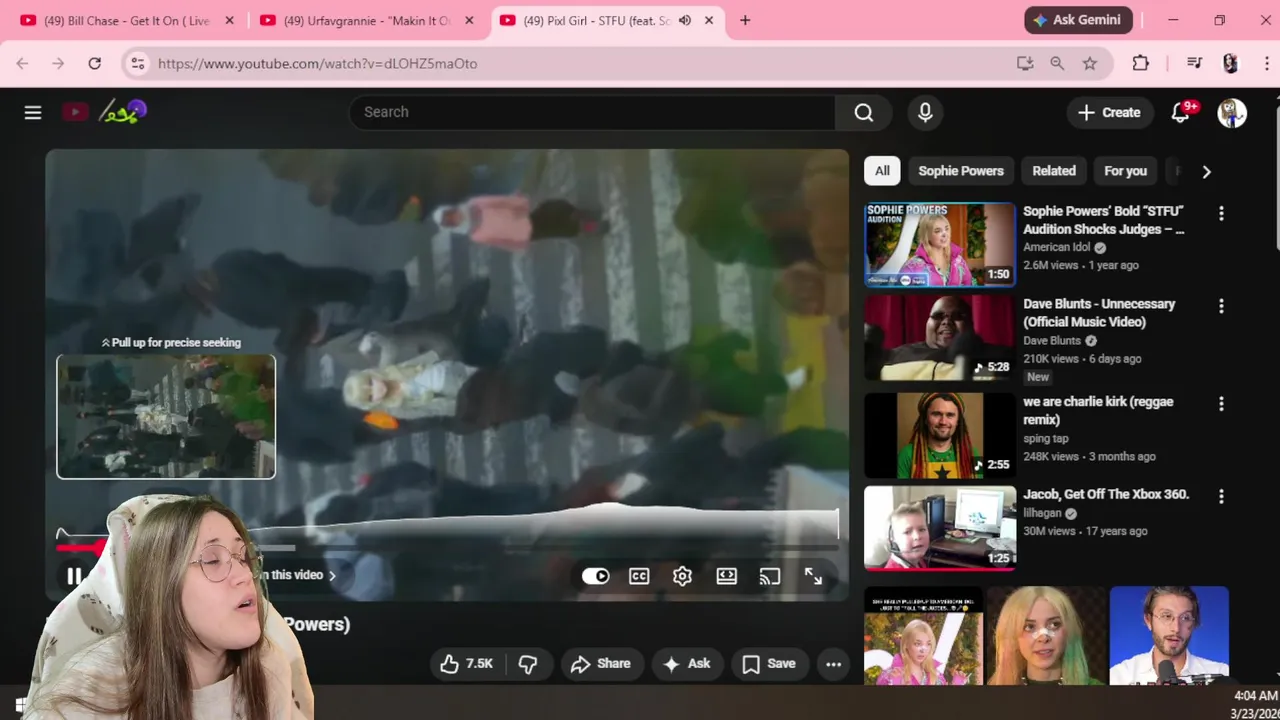Open the browser extensions puzzle icon
The image size is (1280, 720).
coord(1140,63)
